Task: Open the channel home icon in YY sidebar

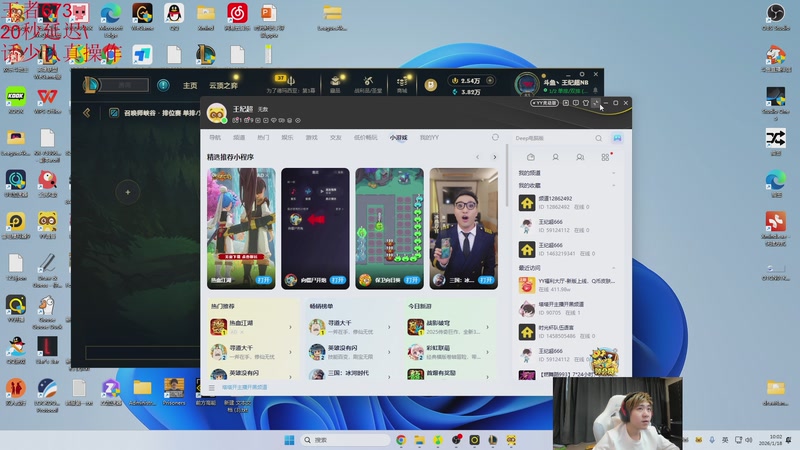Action: pyautogui.click(x=531, y=157)
